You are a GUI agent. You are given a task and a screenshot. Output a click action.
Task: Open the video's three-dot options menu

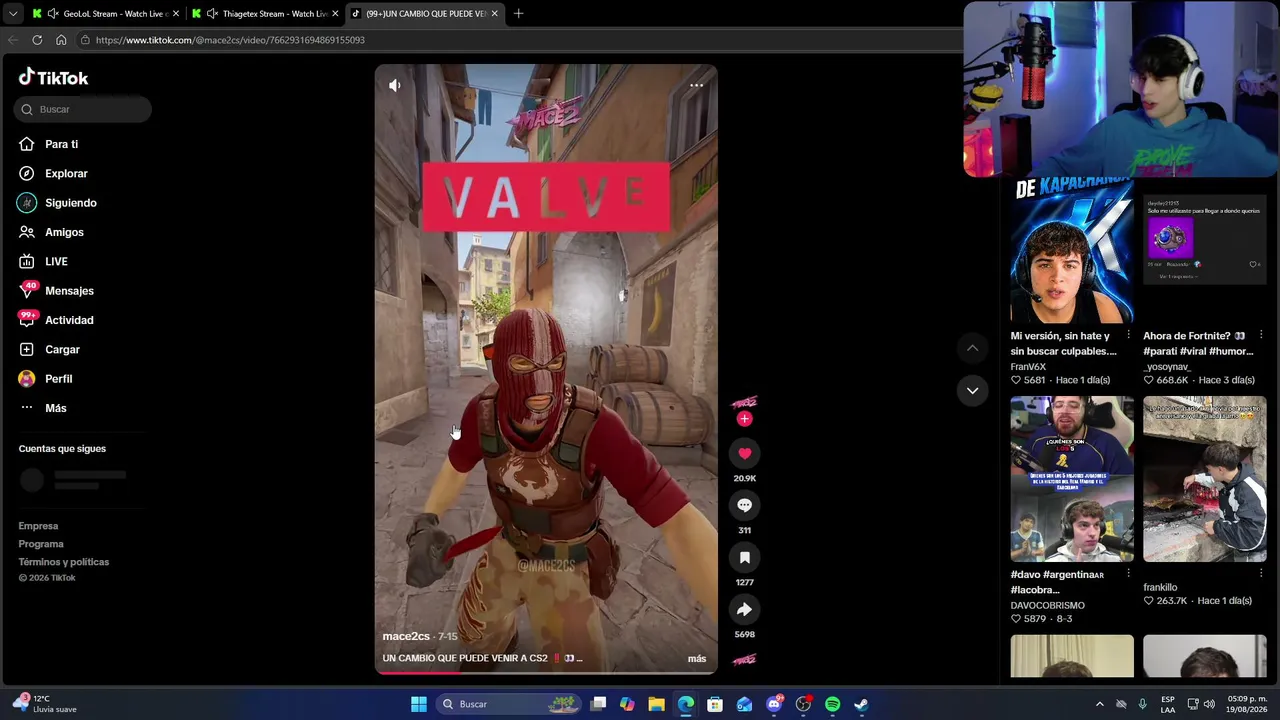pos(697,86)
